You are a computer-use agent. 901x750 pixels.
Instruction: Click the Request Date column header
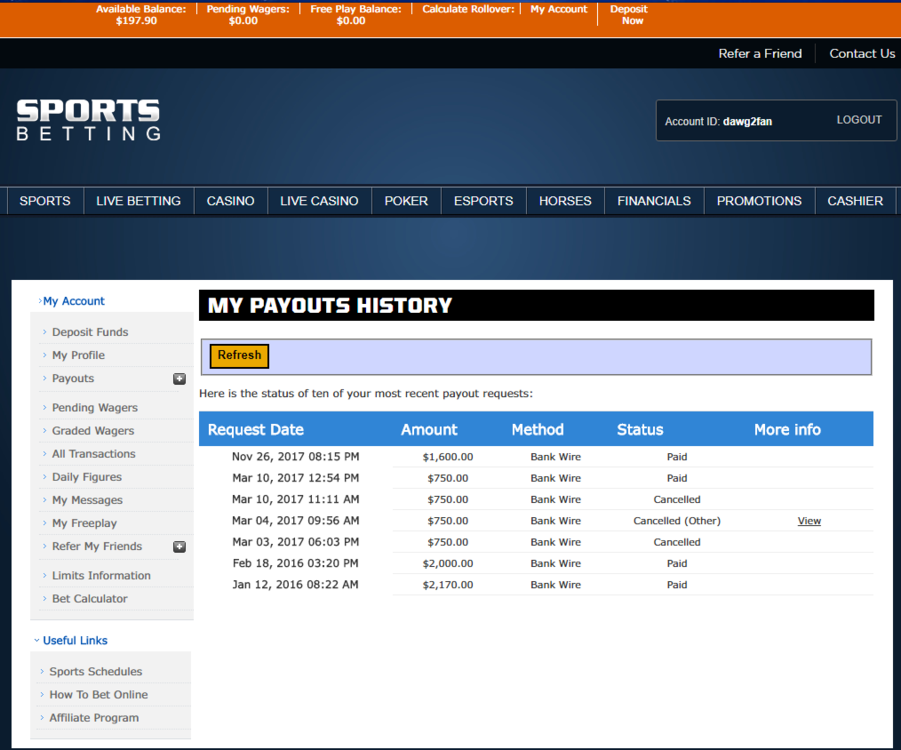point(256,429)
